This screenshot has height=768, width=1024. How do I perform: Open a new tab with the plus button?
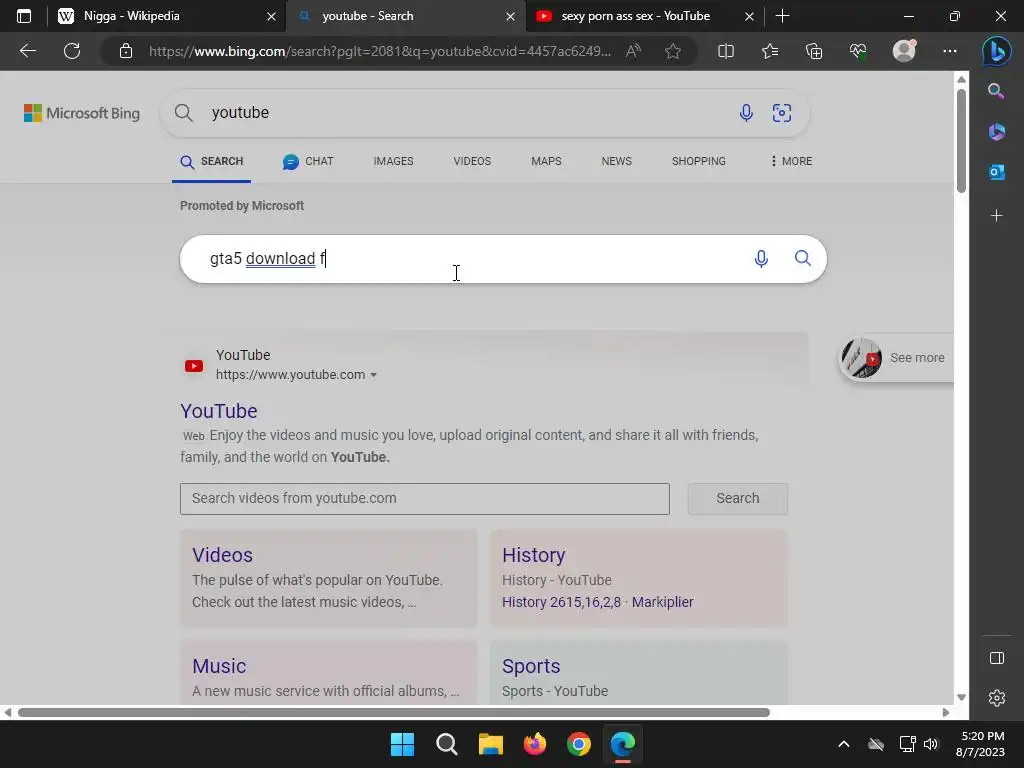[782, 16]
